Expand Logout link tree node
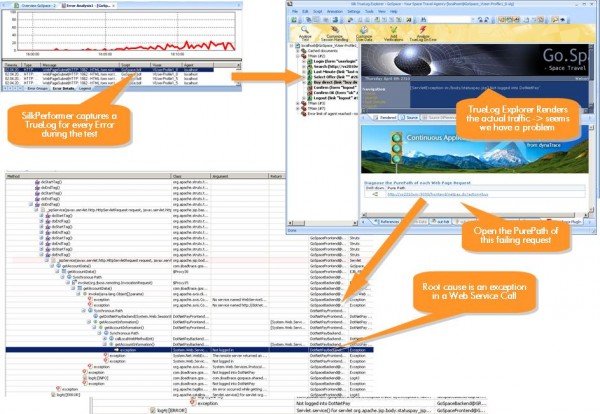 (304, 98)
